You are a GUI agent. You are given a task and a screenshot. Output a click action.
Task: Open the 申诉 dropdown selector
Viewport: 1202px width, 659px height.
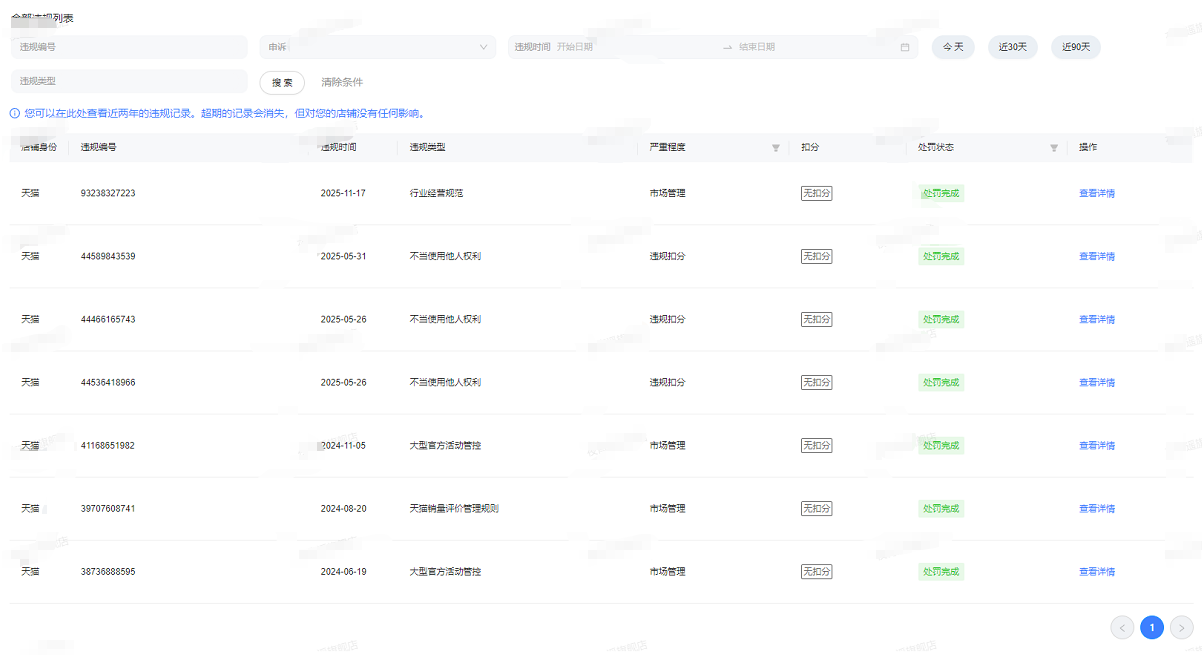377,47
